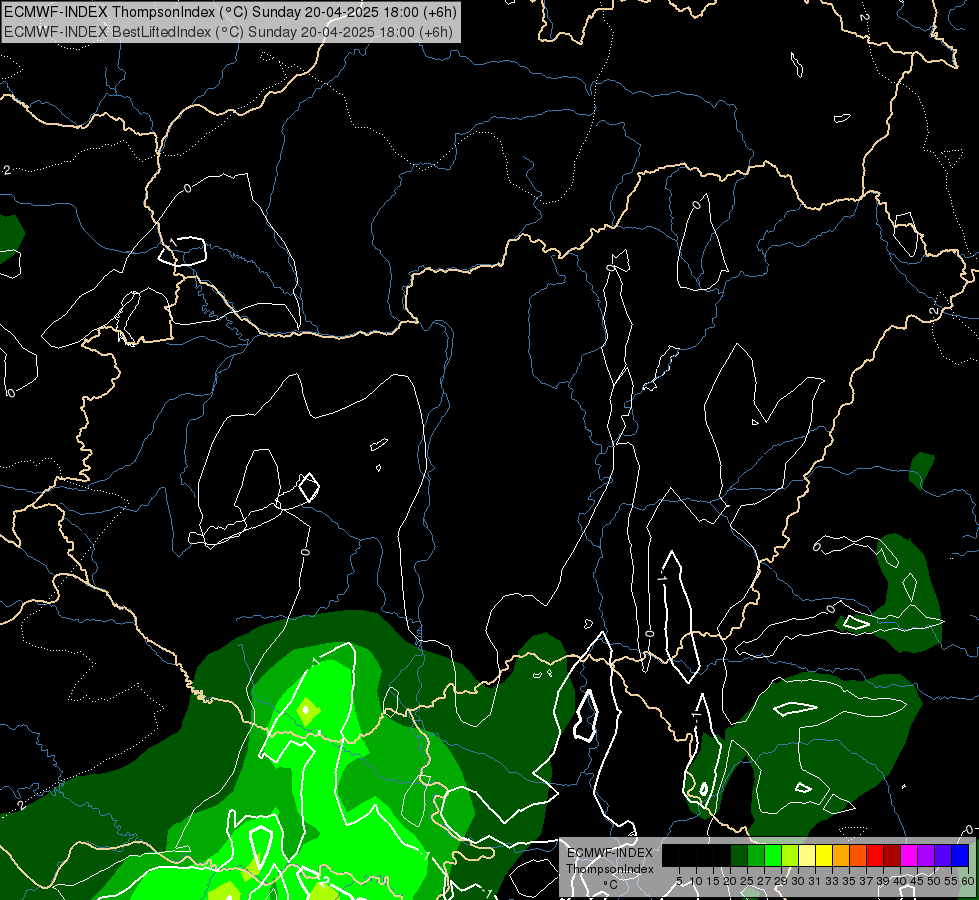Click the legend label 'ThompsonIndex'
This screenshot has height=900, width=979.
coord(610,869)
